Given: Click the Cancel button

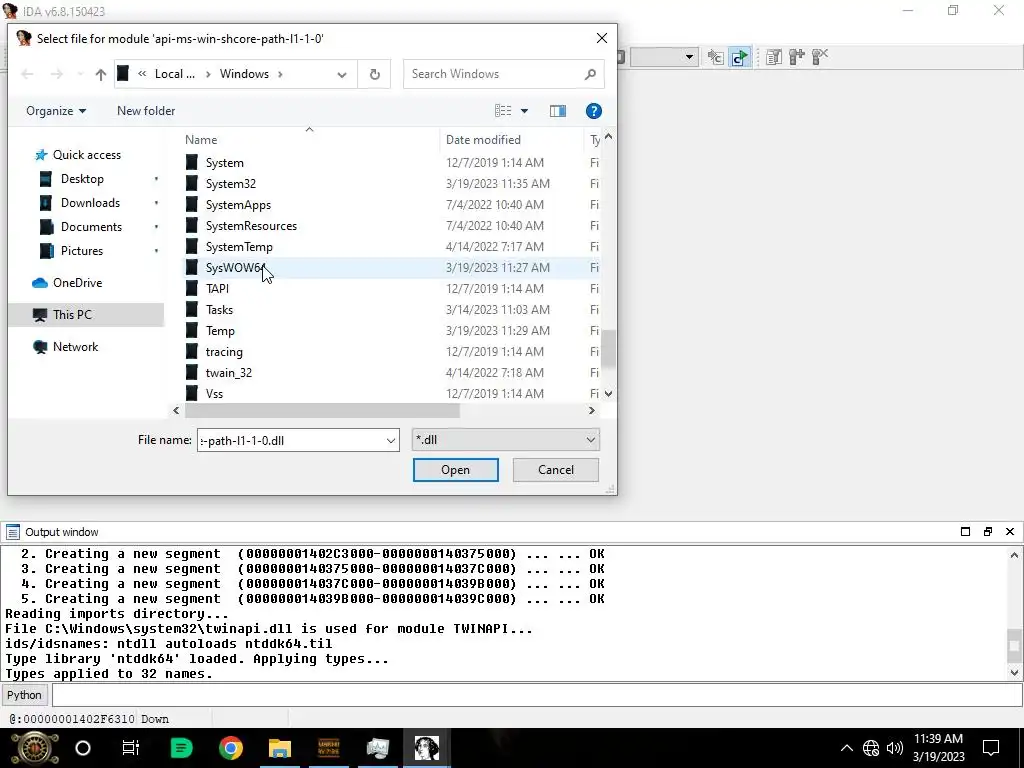Looking at the screenshot, I should [x=556, y=470].
